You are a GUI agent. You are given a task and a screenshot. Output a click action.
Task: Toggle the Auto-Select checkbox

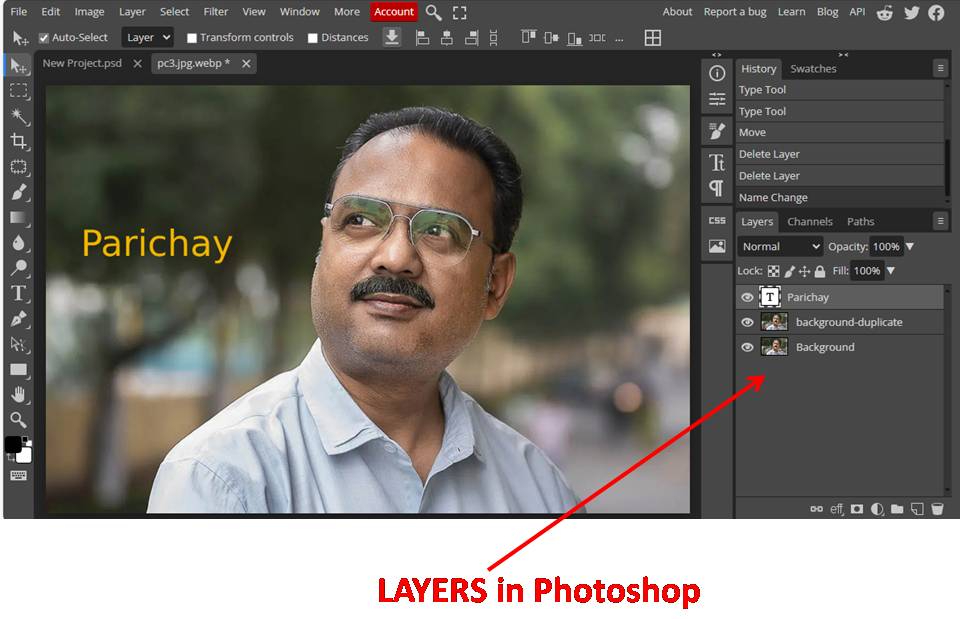(43, 38)
